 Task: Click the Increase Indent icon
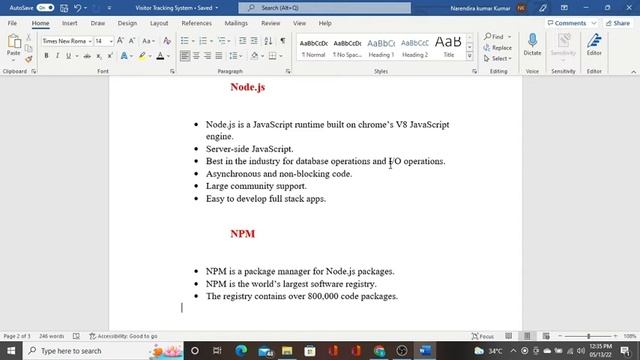point(254,41)
